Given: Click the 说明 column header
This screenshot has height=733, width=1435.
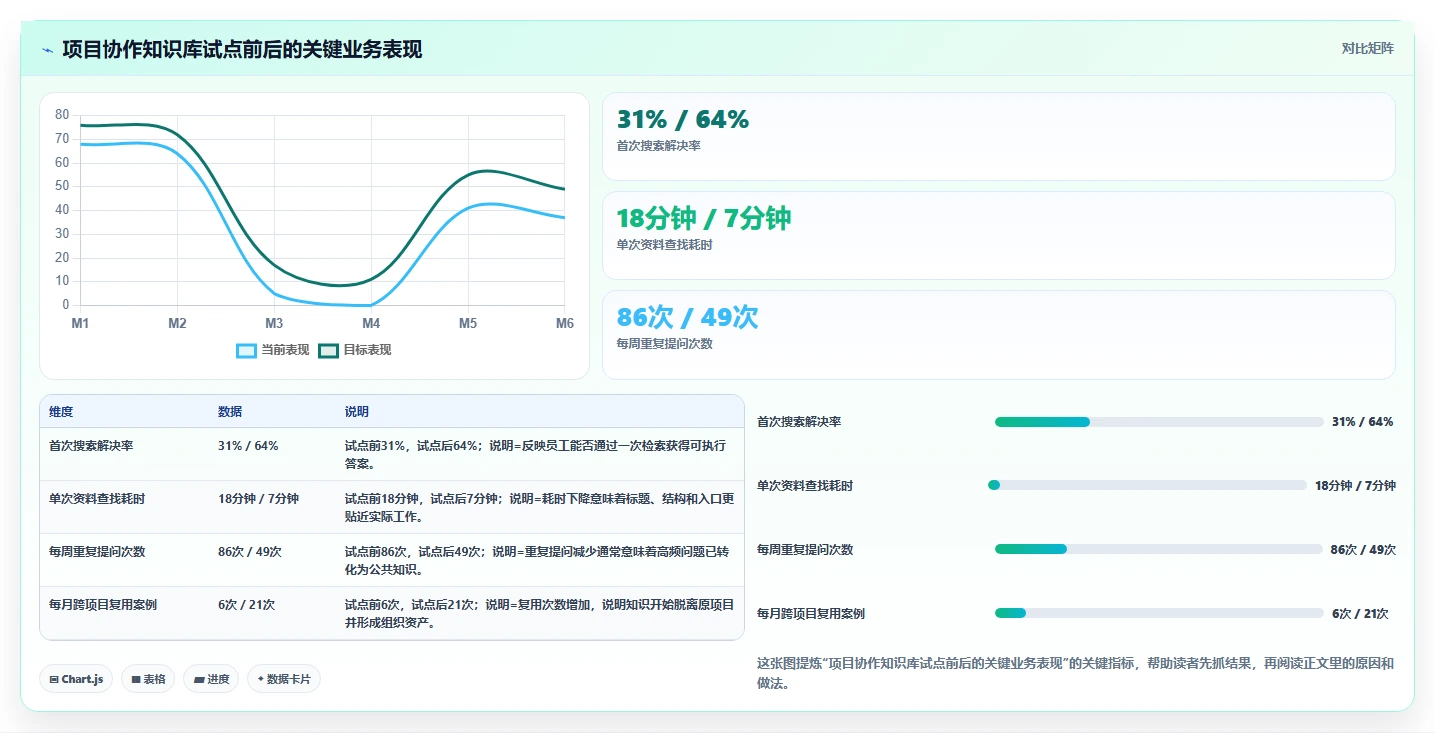Looking at the screenshot, I should click(x=357, y=412).
